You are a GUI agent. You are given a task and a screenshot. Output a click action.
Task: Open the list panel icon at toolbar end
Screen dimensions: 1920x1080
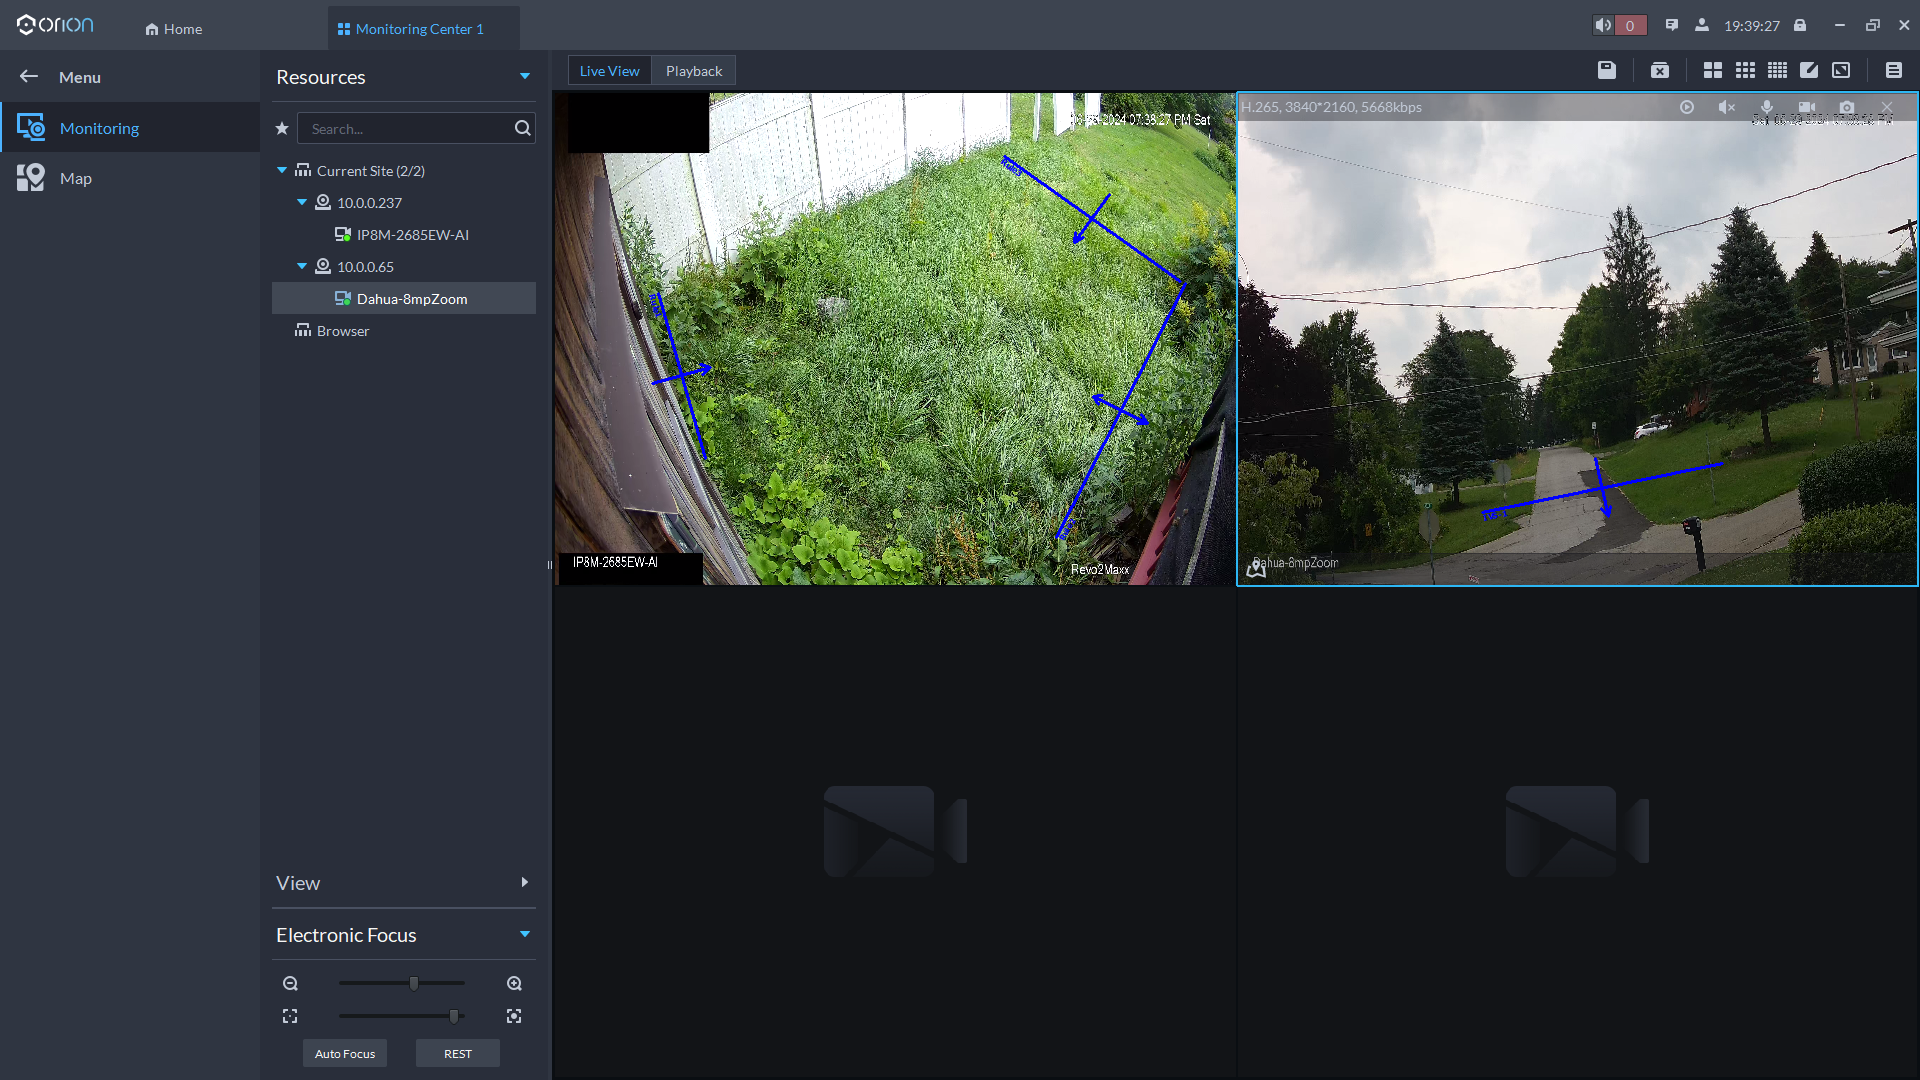click(1894, 70)
